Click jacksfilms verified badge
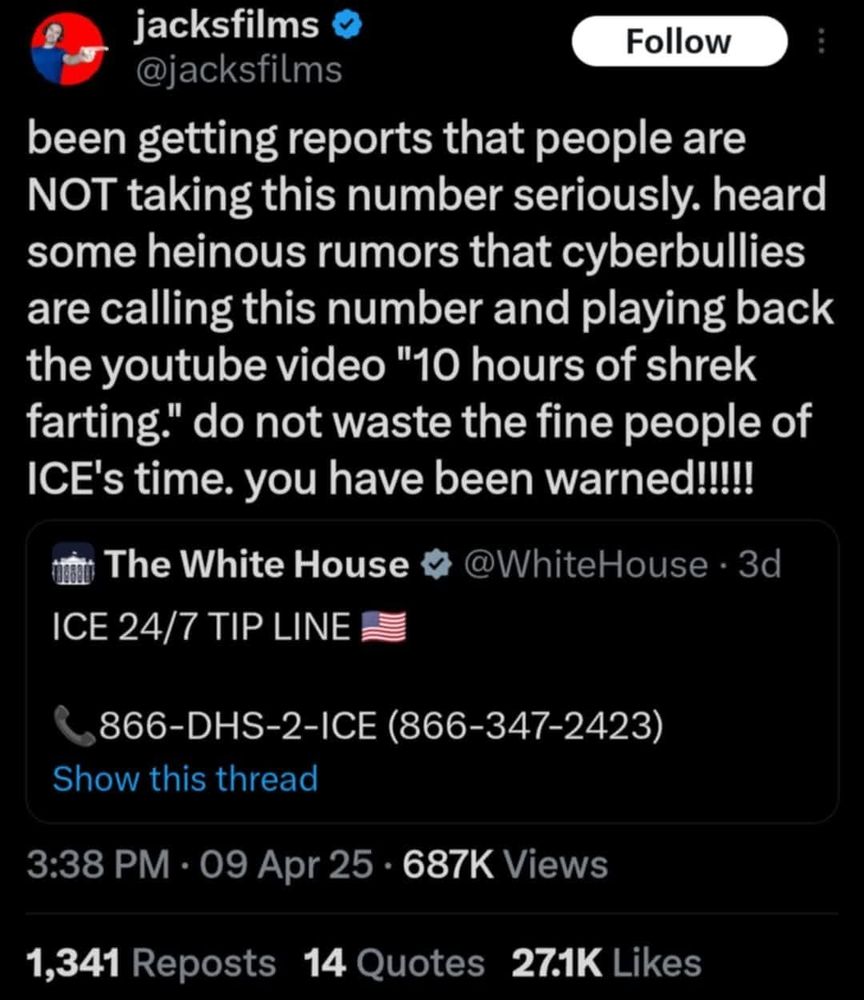The height and width of the screenshot is (1000, 864). pos(347,26)
